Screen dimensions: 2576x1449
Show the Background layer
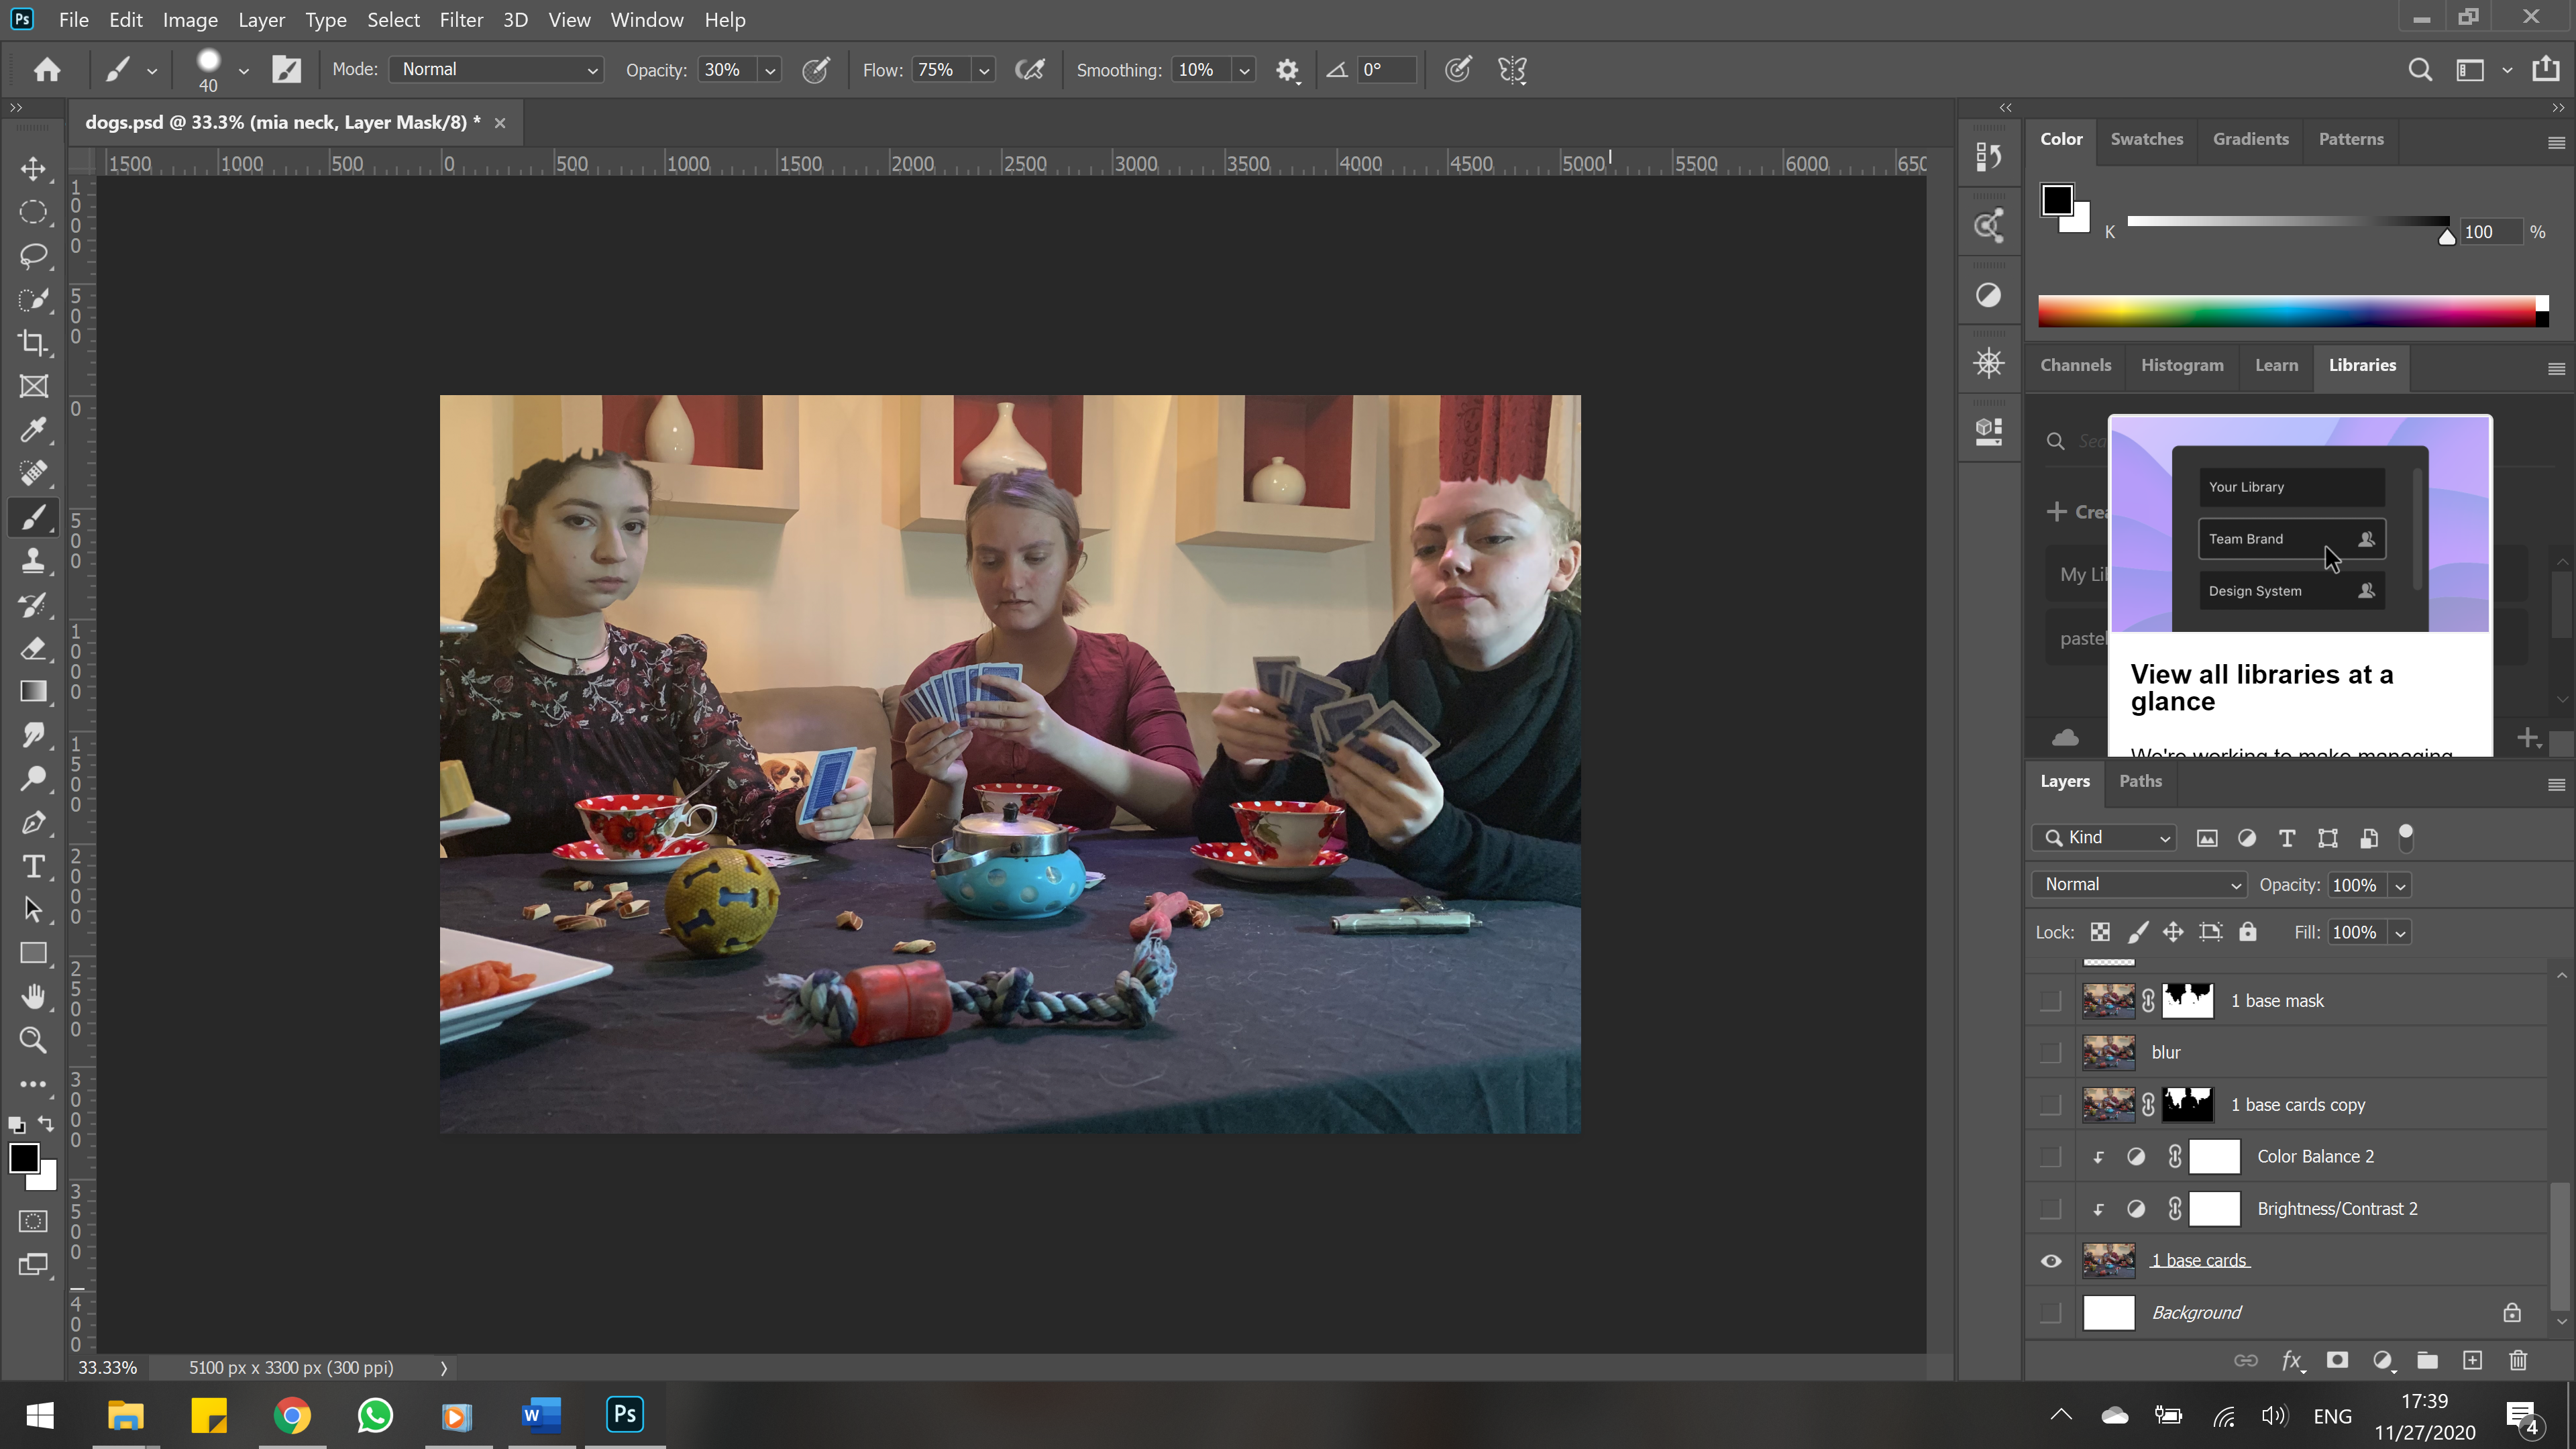point(2051,1312)
